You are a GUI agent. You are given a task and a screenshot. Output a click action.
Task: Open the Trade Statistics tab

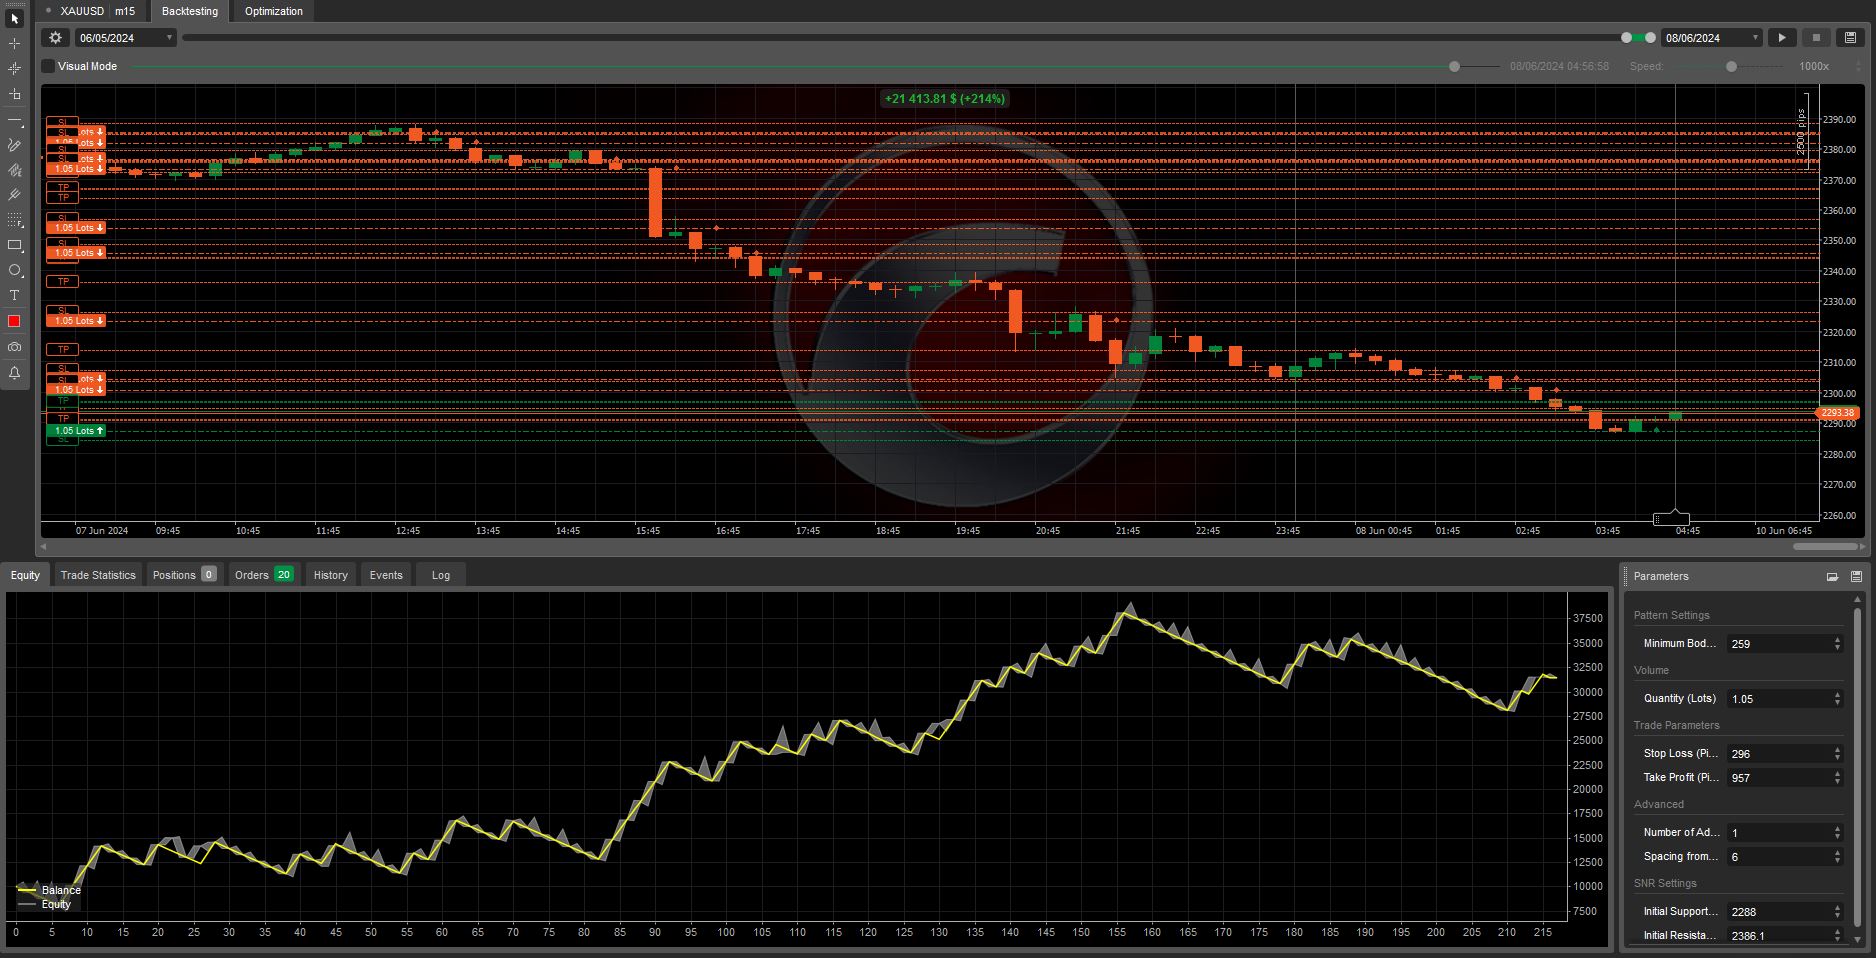click(97, 575)
